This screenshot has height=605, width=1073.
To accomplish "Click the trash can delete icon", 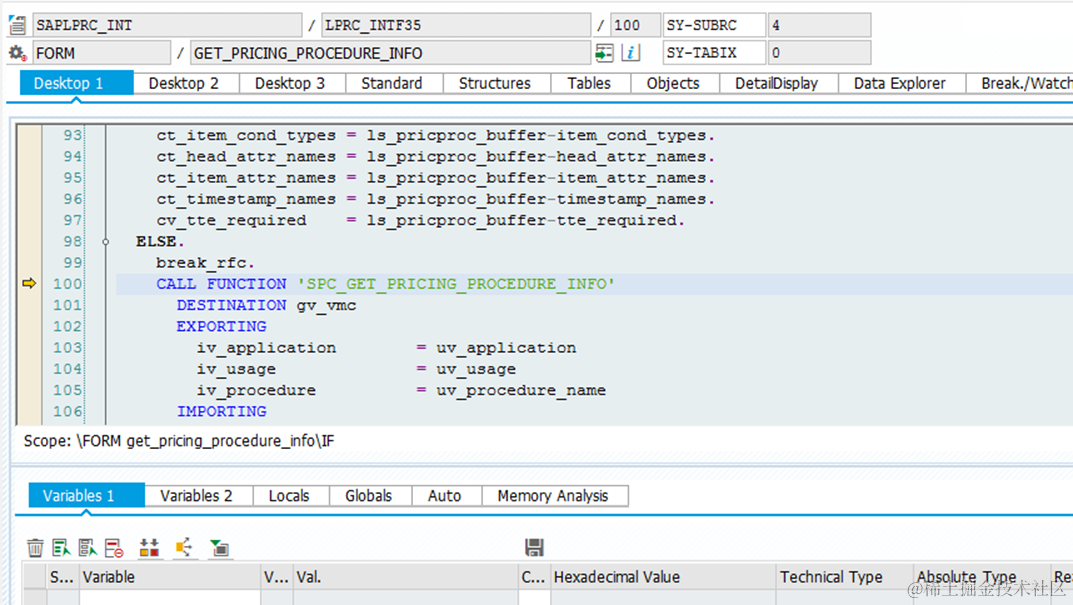I will (35, 548).
